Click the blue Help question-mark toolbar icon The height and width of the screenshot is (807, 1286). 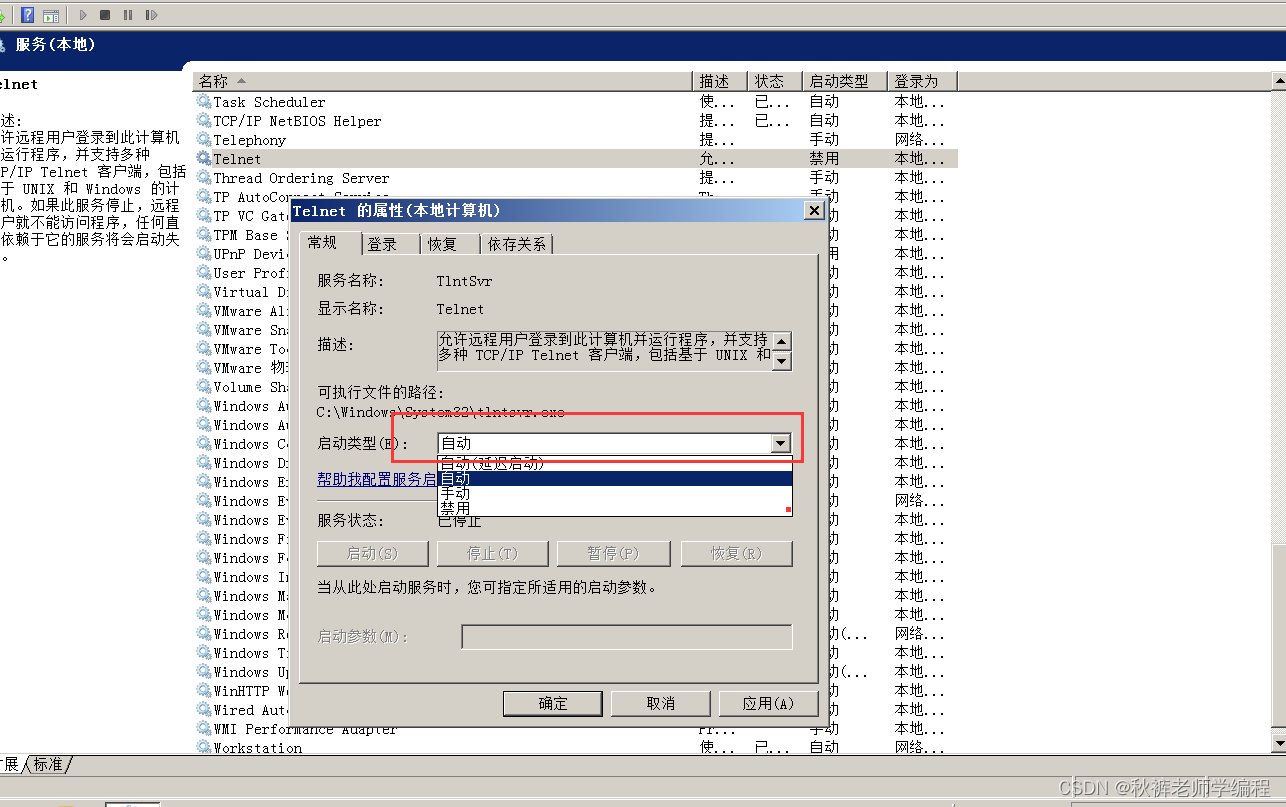pyautogui.click(x=27, y=15)
